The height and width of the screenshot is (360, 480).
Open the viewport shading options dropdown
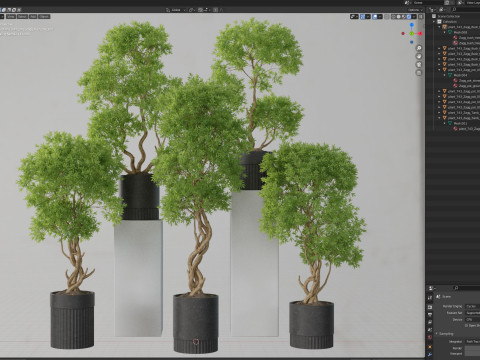pyautogui.click(x=414, y=17)
